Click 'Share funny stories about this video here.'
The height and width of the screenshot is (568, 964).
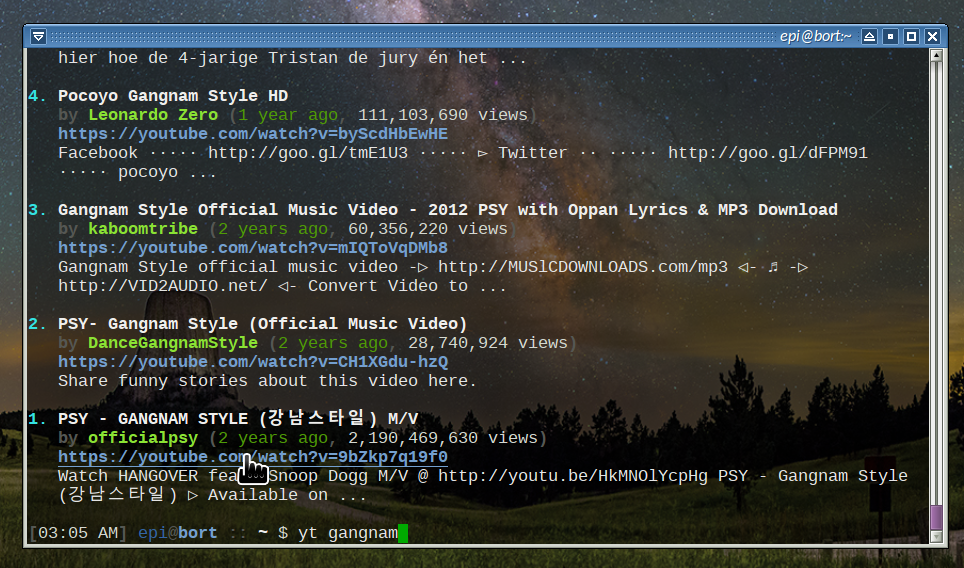pos(267,381)
